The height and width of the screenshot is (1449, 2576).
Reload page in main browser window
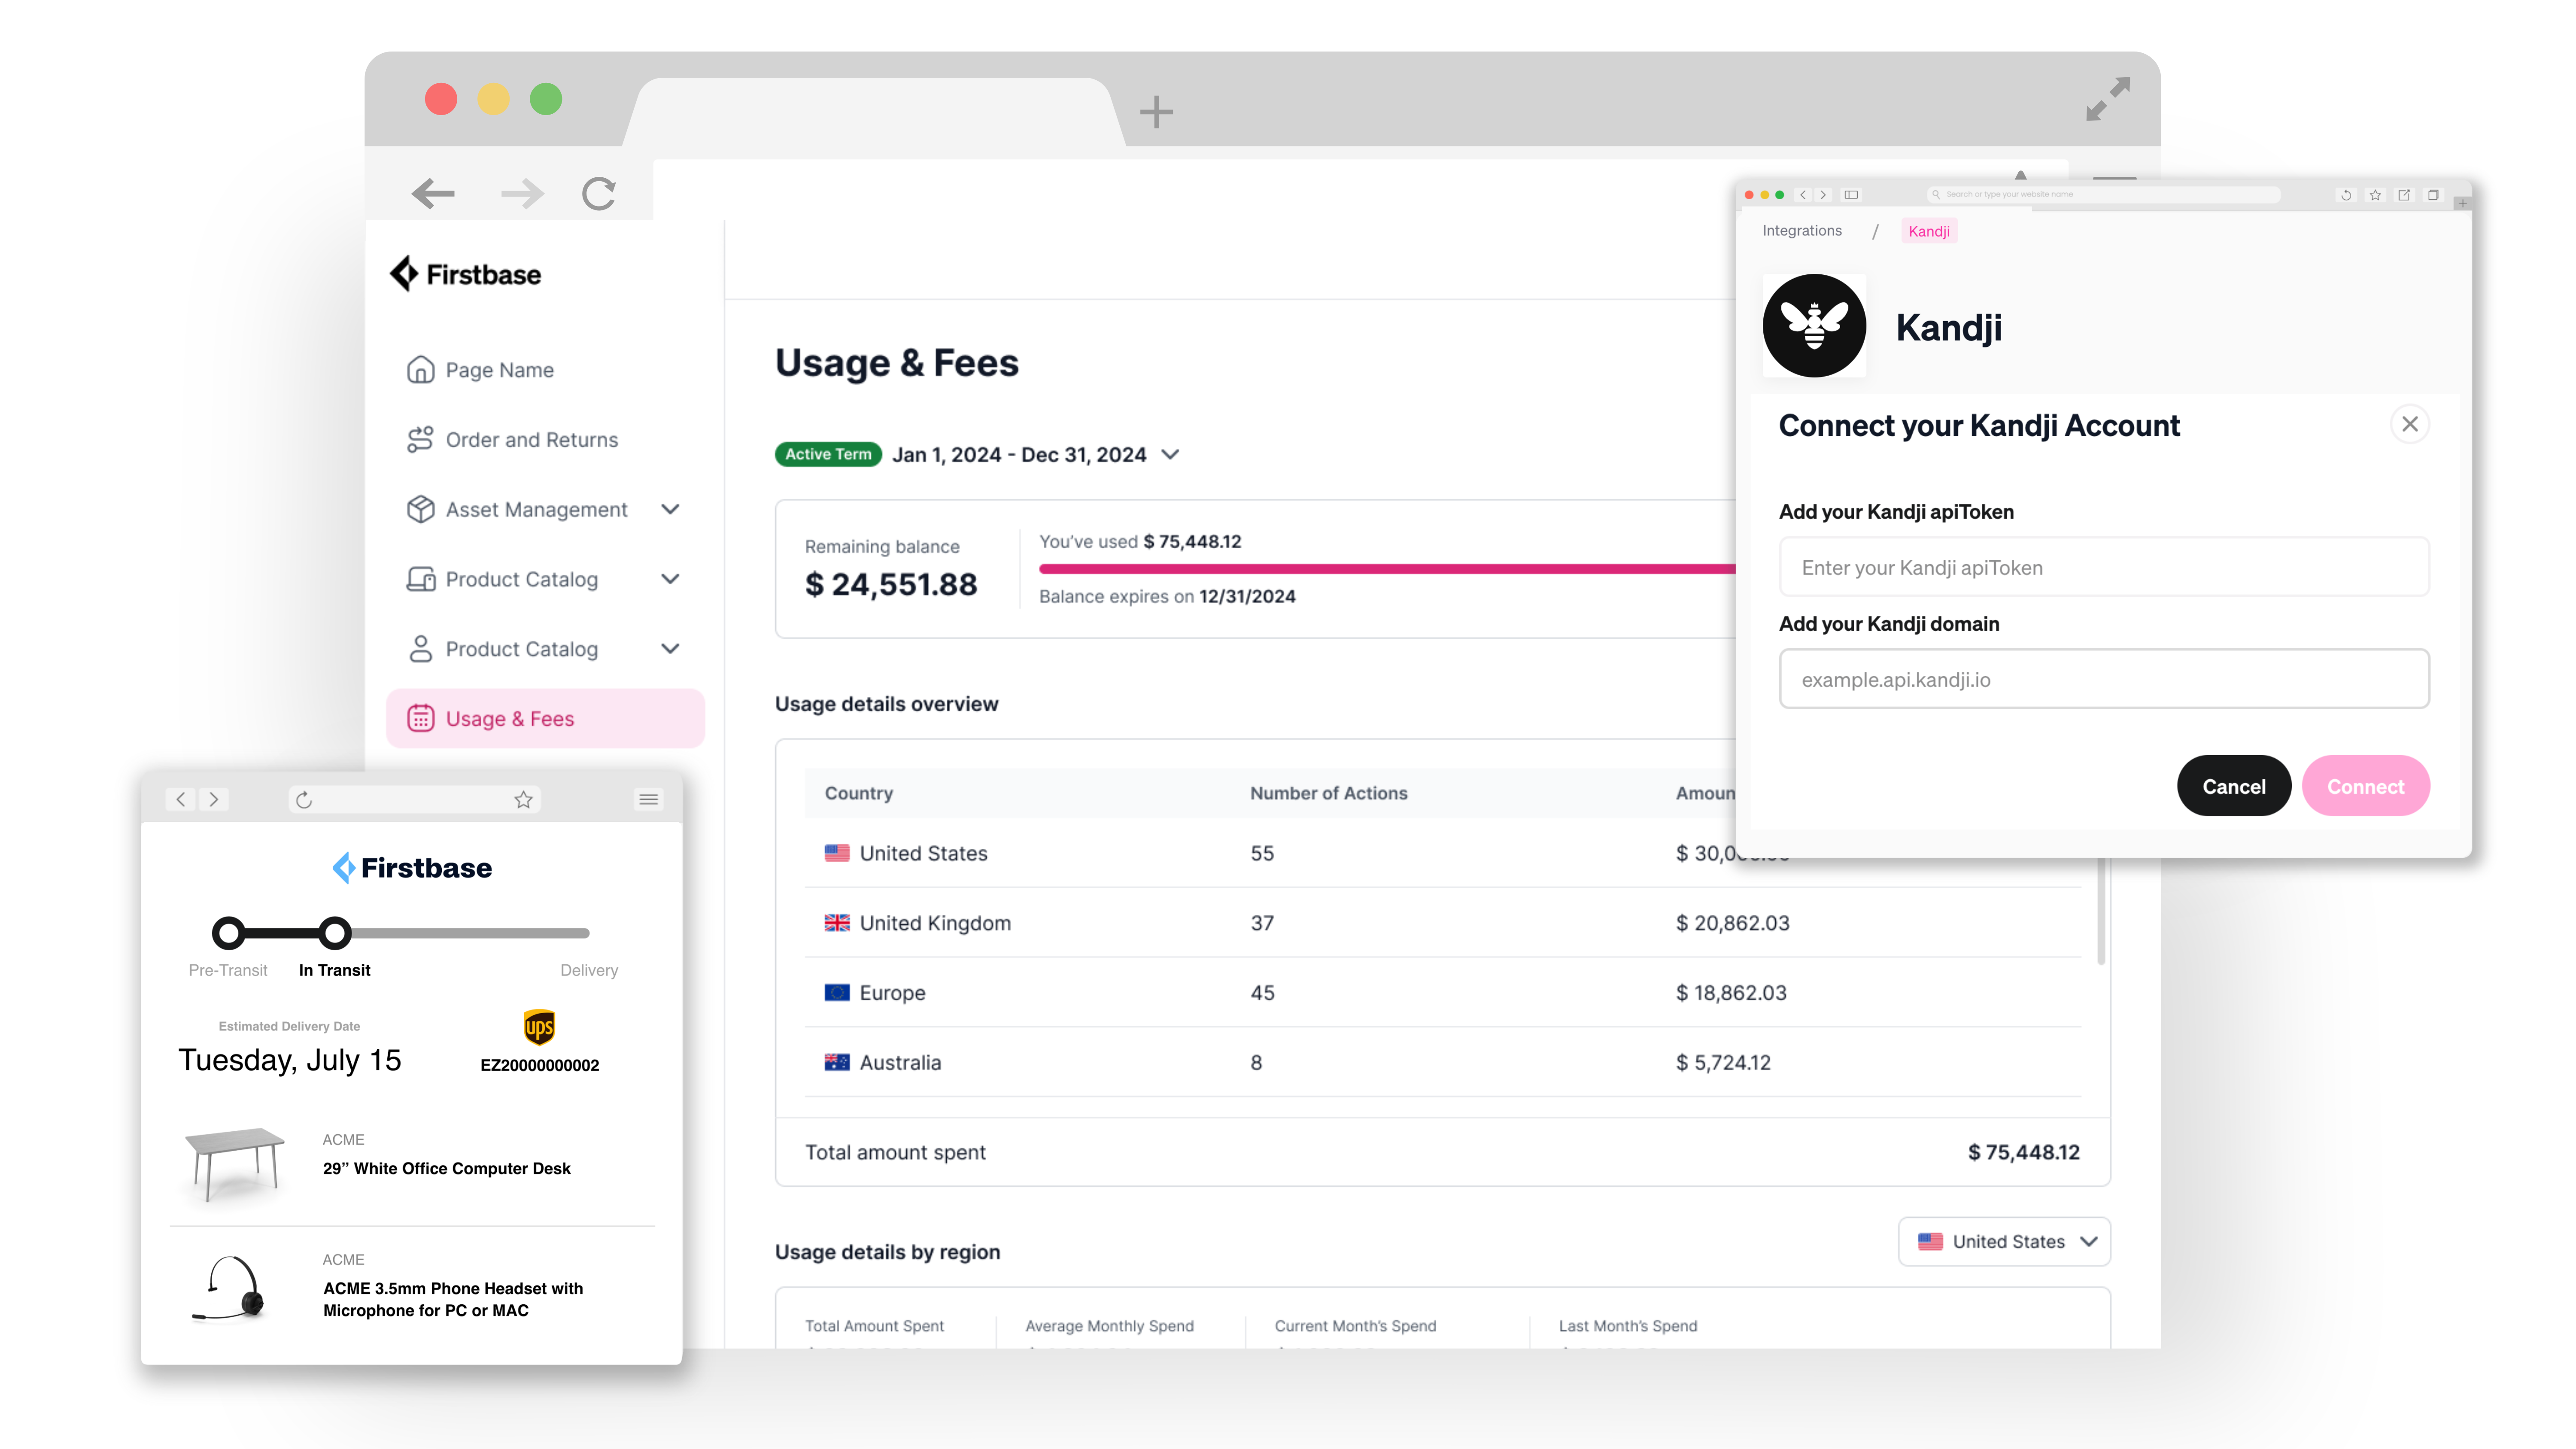(599, 194)
